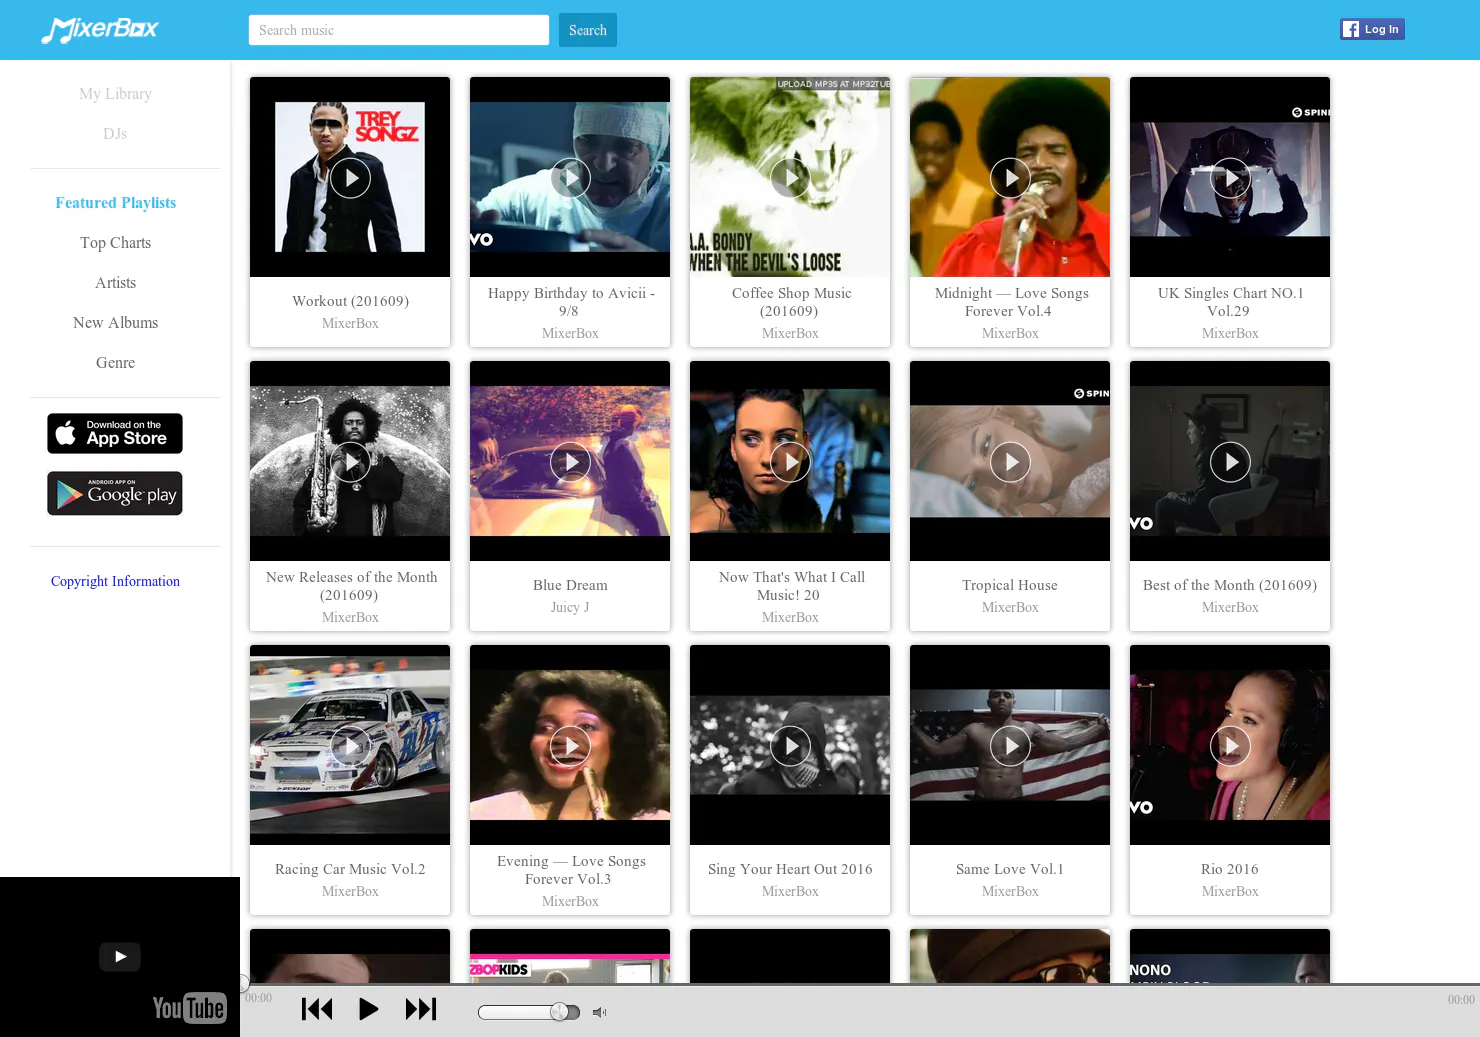1480x1037 pixels.
Task: Adjust the volume slider knob
Action: [560, 1012]
